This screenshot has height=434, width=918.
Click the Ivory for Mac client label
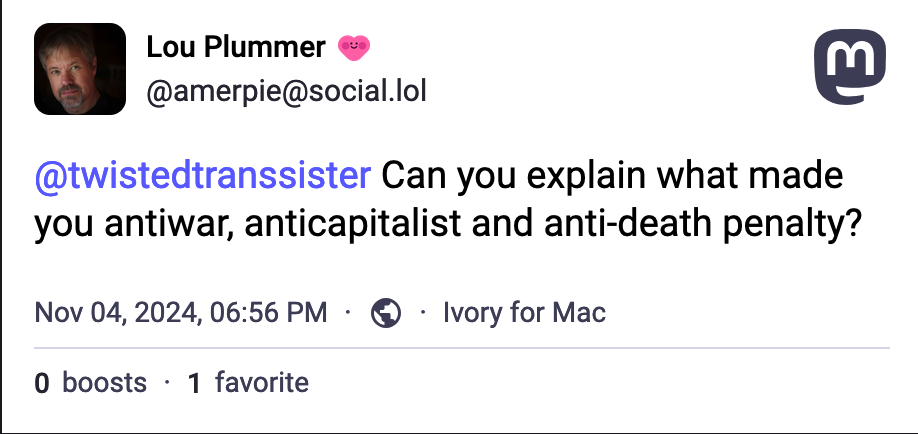524,313
